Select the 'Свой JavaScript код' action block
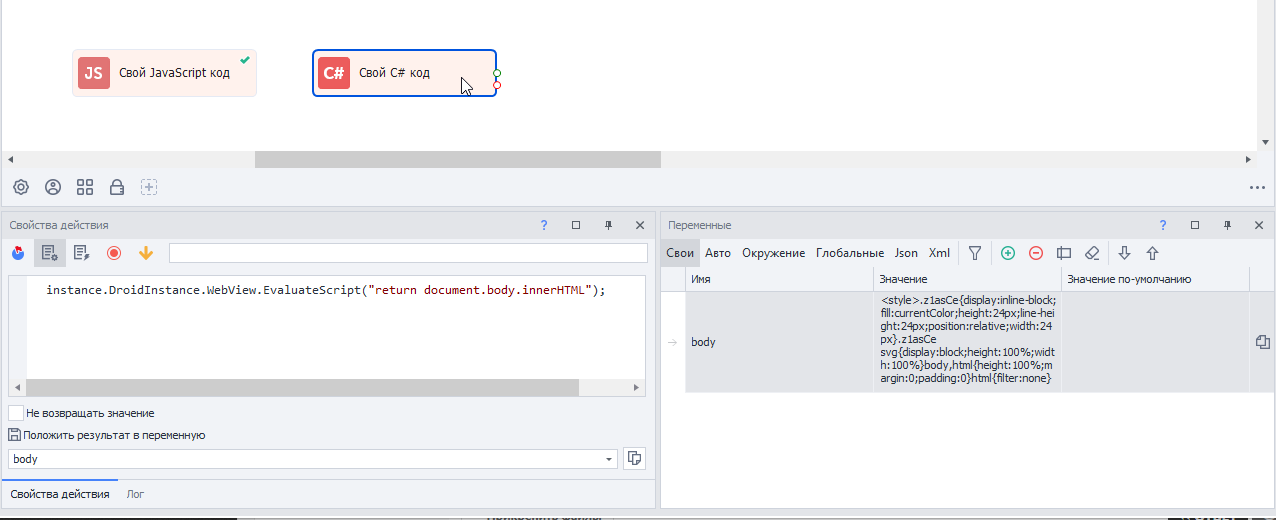This screenshot has height=520, width=1276. [164, 73]
